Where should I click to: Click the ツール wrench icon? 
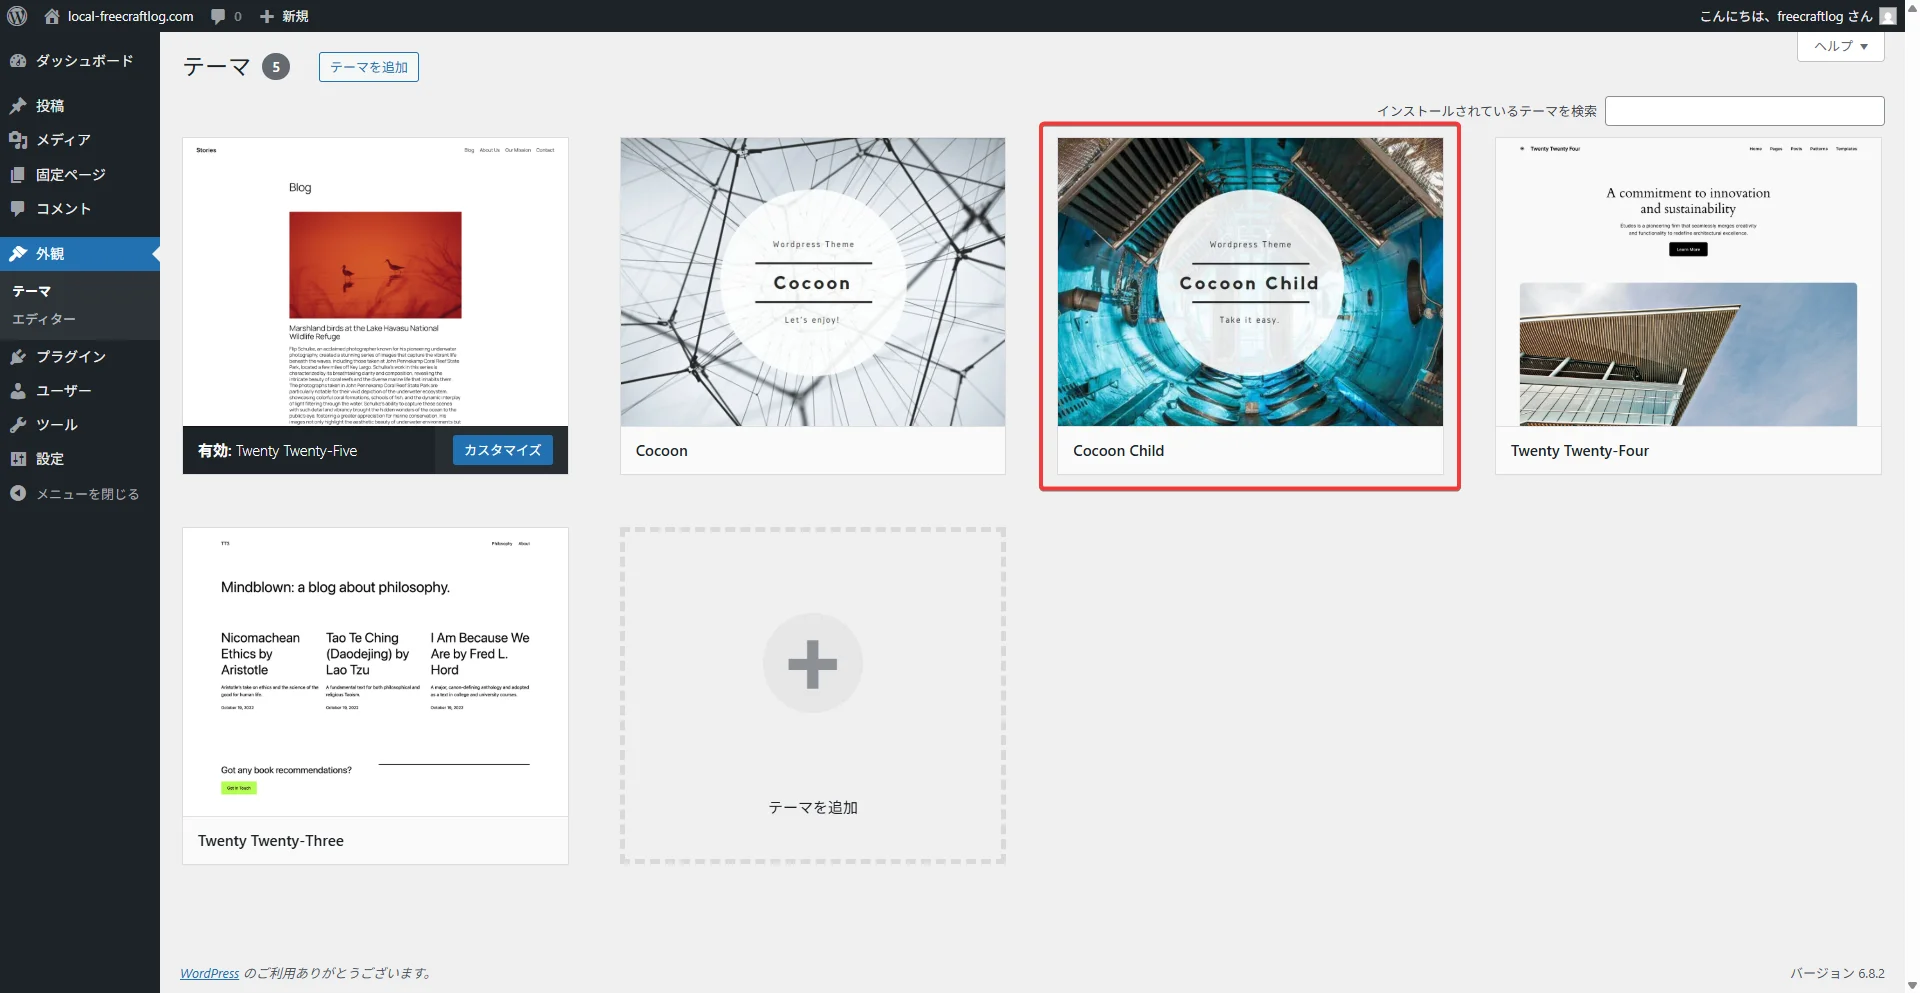tap(18, 425)
